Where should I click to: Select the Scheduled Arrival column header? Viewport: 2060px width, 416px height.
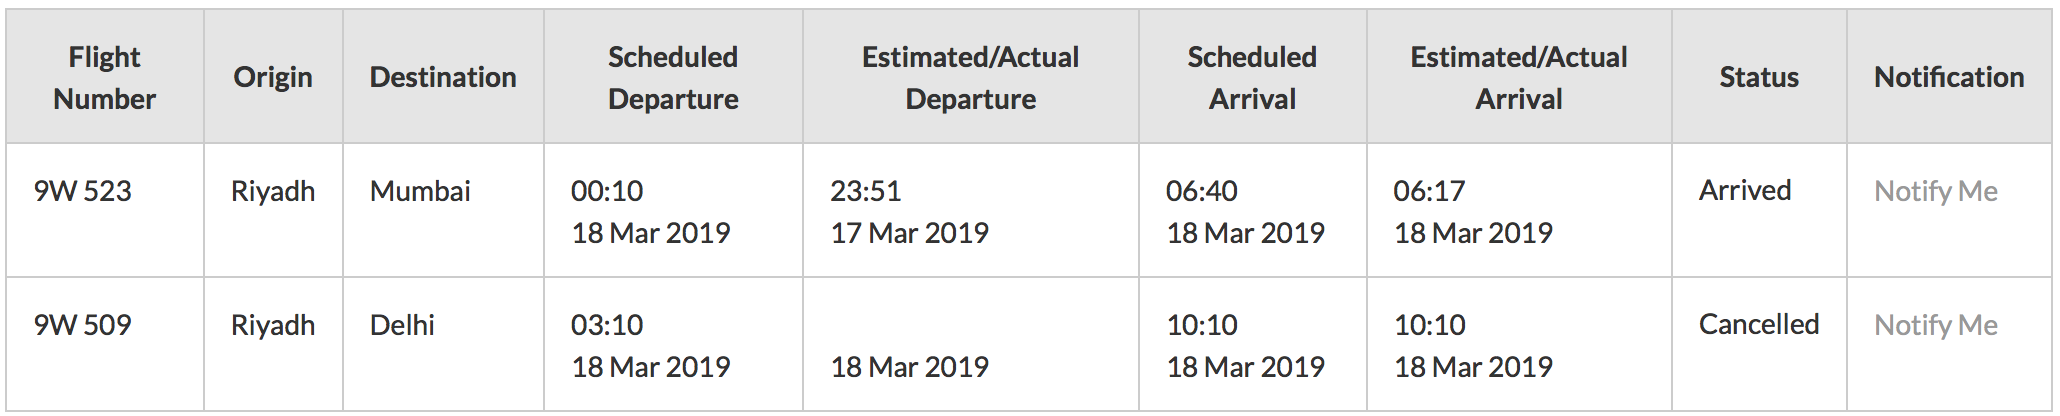coord(1252,77)
